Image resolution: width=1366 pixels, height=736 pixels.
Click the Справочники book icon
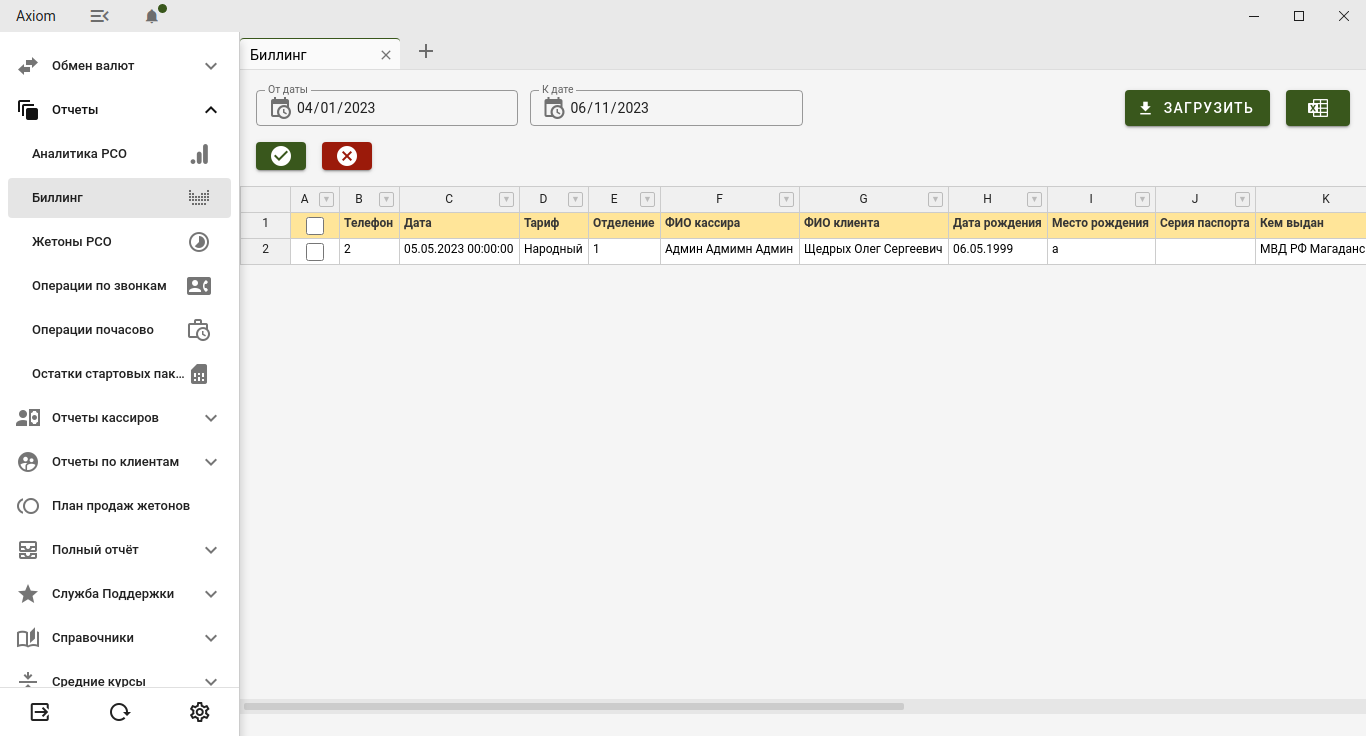28,638
